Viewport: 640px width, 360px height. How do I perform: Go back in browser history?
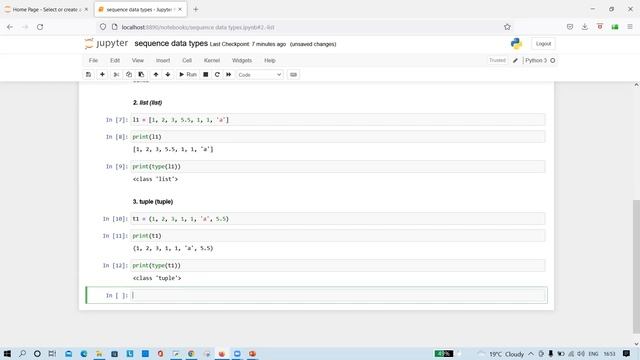(x=10, y=27)
